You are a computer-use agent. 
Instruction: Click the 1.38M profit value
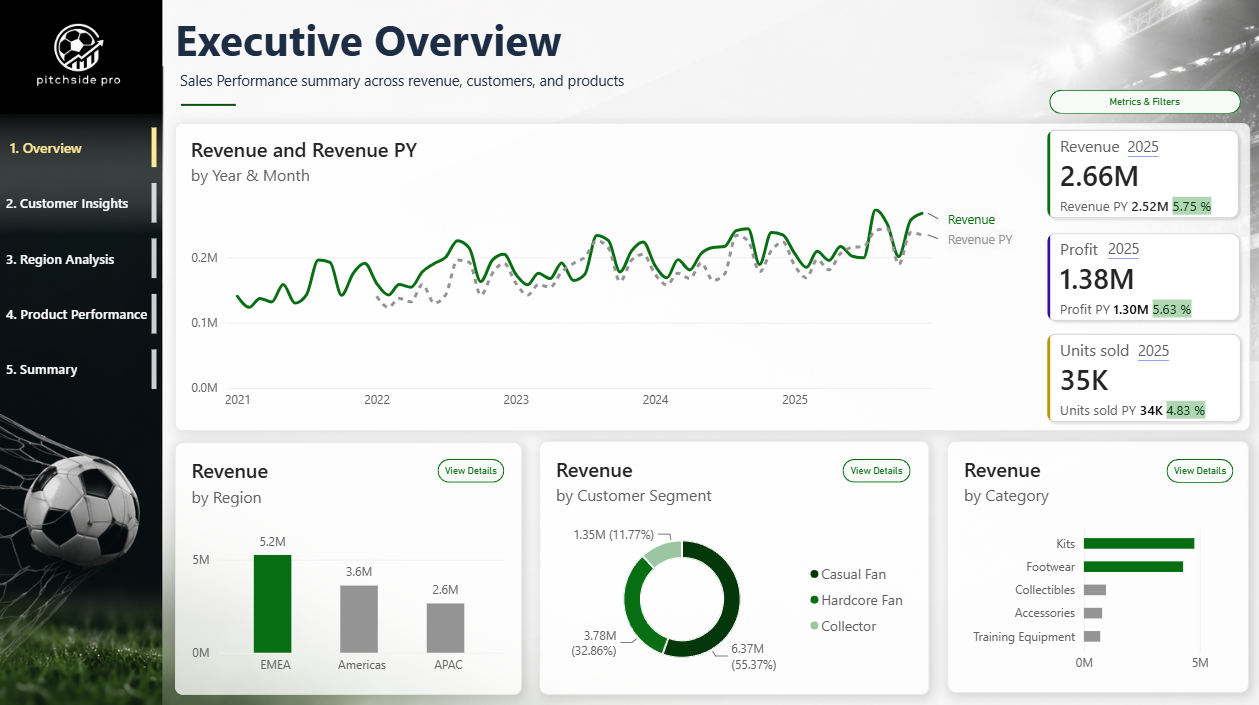point(1097,279)
